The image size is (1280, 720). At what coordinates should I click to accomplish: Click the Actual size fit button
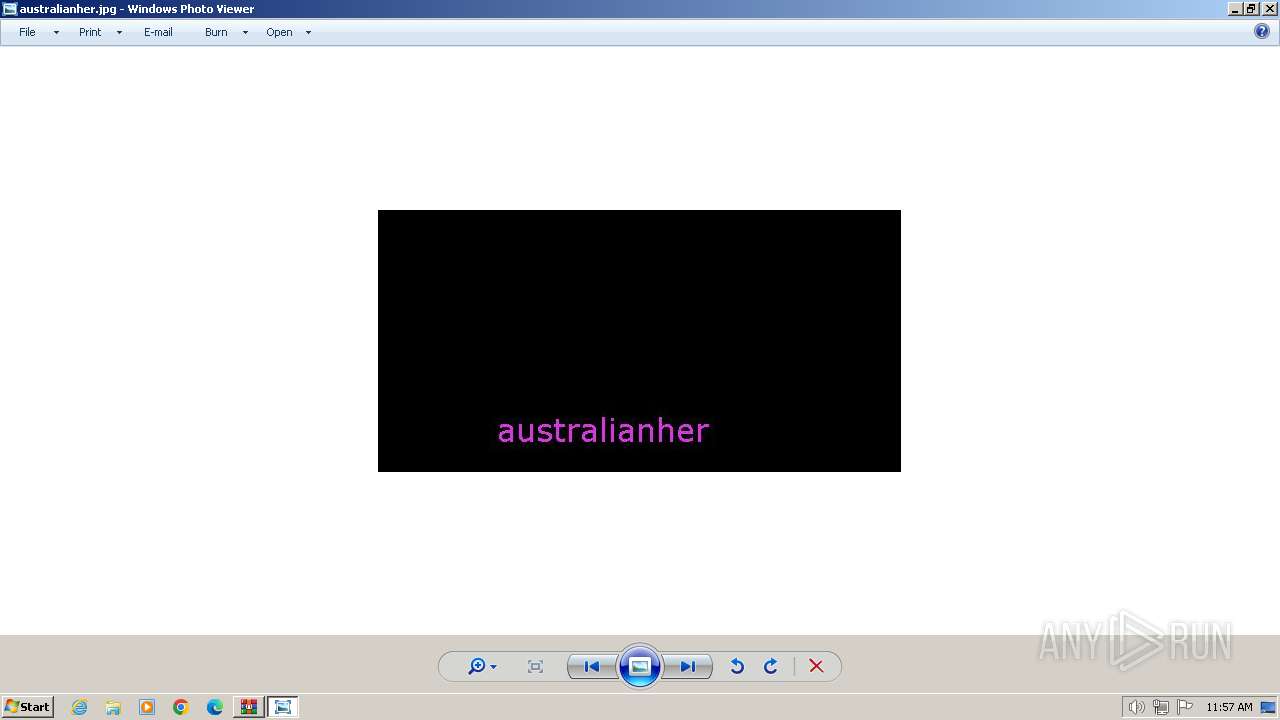click(x=535, y=666)
